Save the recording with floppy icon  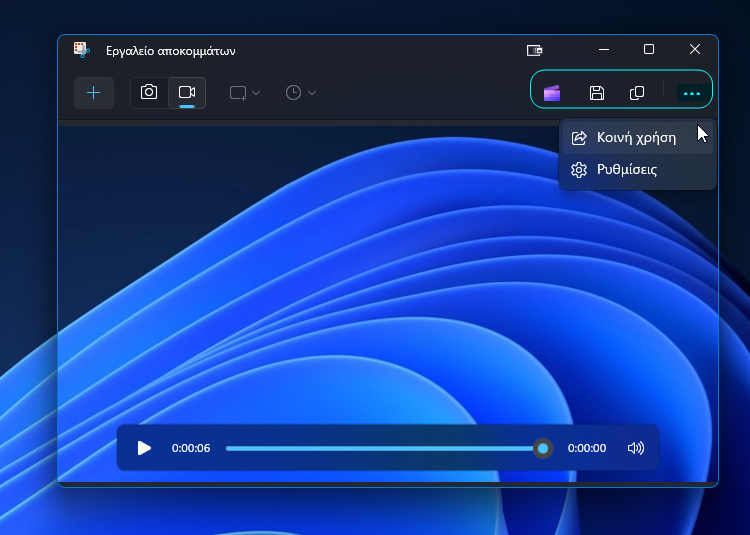pos(596,93)
